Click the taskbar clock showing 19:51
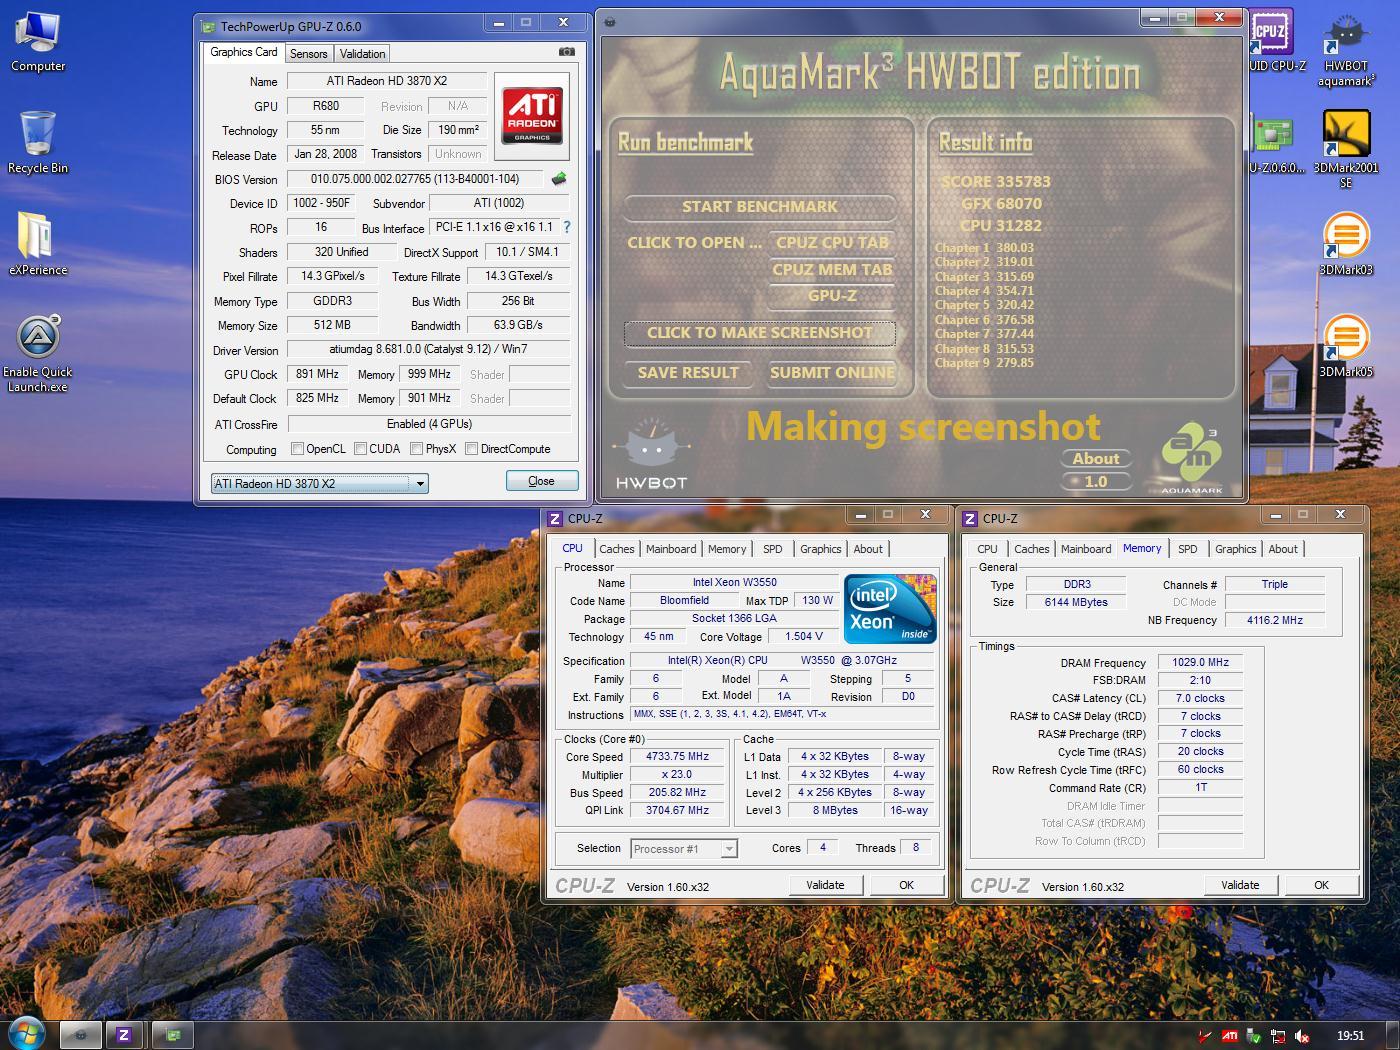Image resolution: width=1400 pixels, height=1050 pixels. coord(1350,1036)
